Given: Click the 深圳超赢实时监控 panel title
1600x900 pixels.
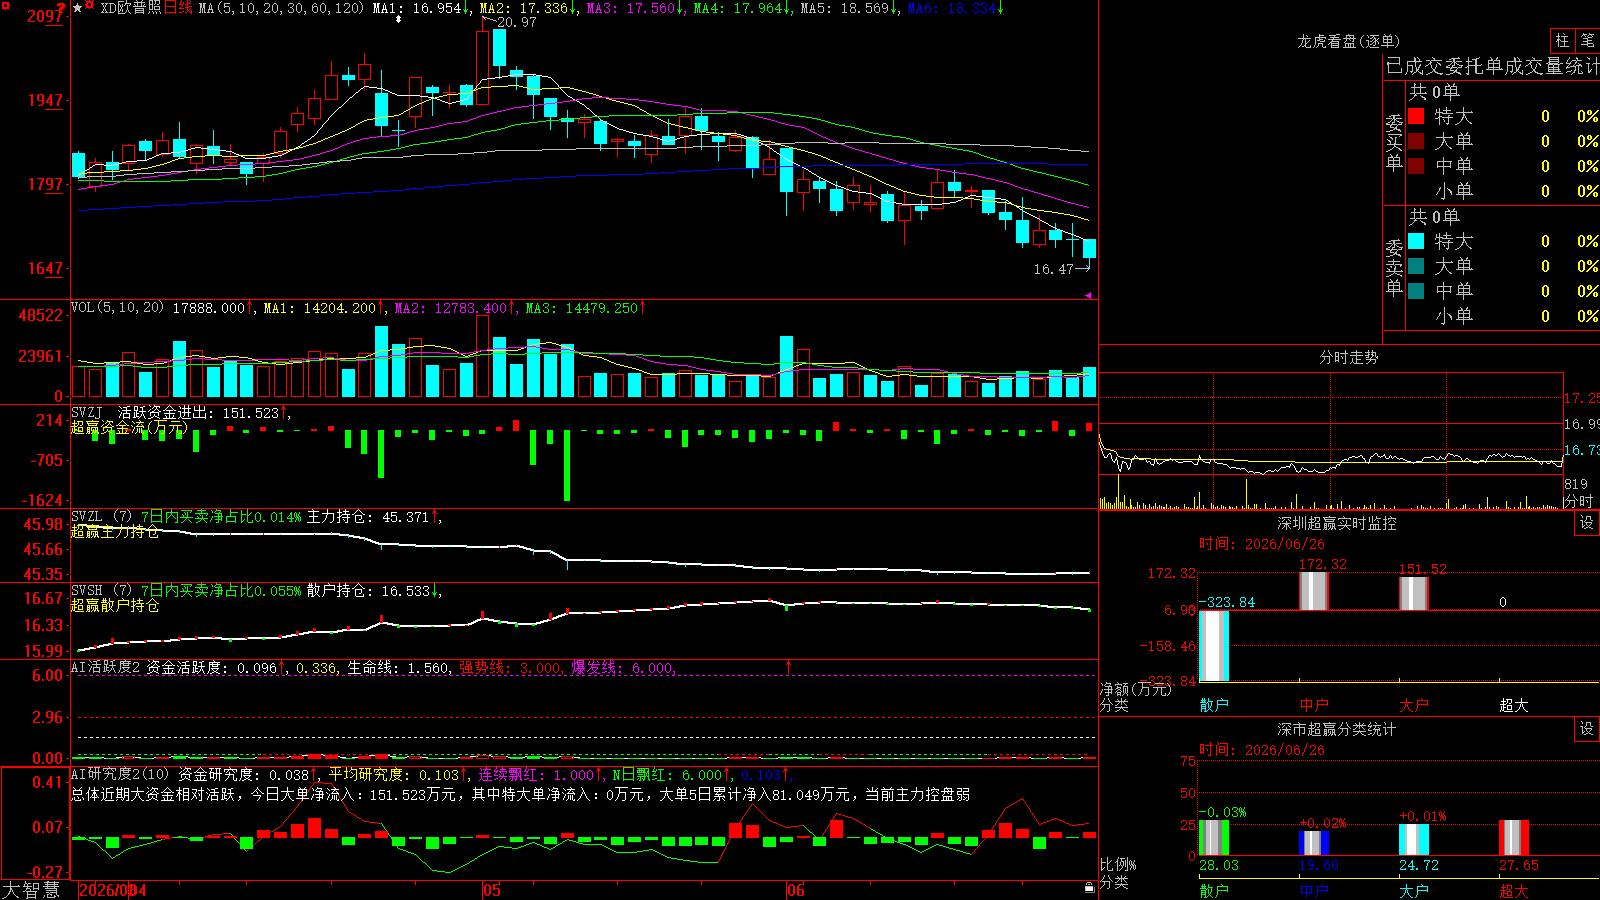Looking at the screenshot, I should coord(1337,523).
